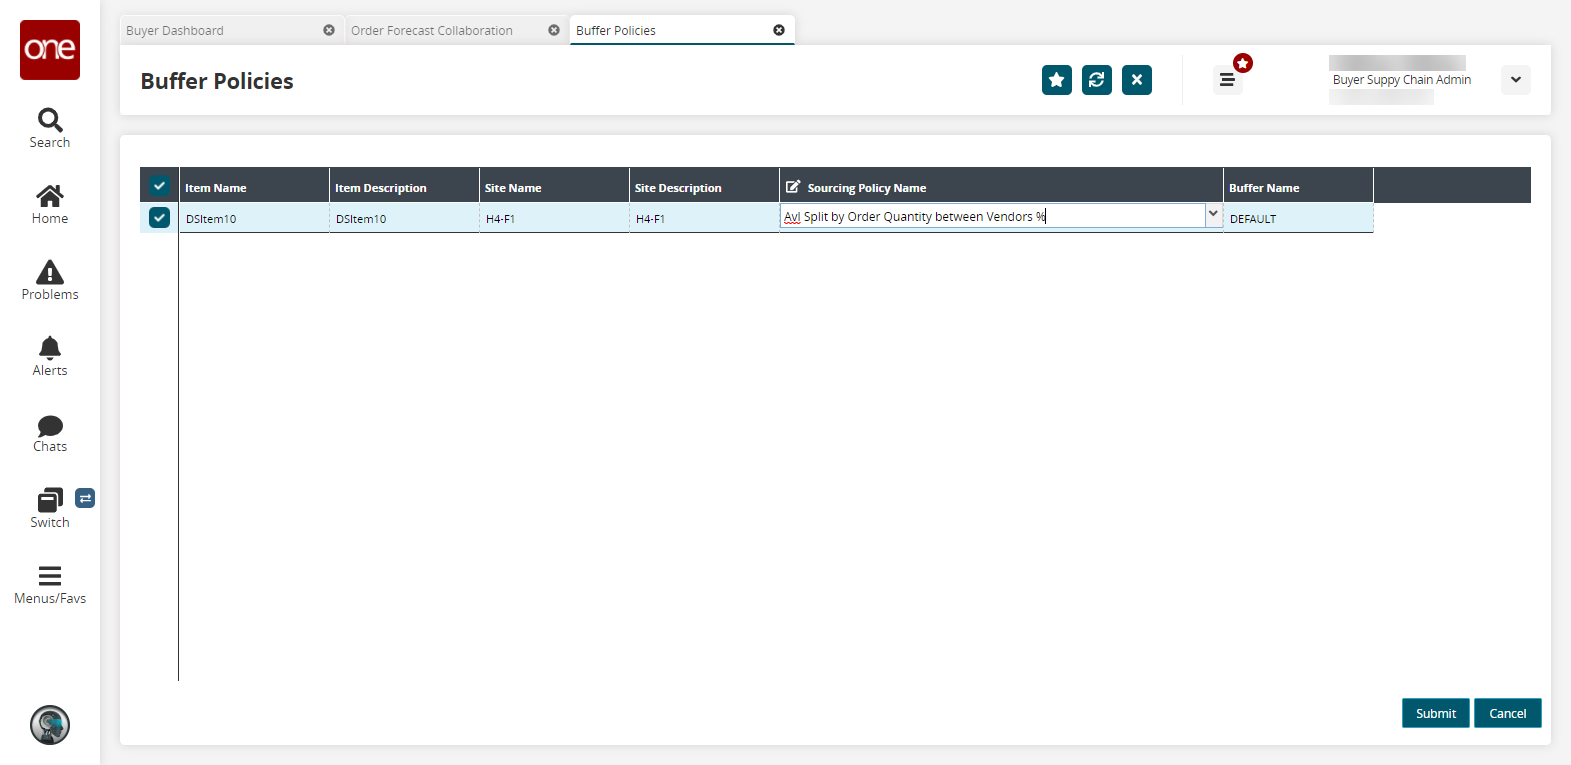Viewport: 1571px width, 765px height.
Task: Close Buffer Policies using the X toolbar button
Action: (x=1137, y=80)
